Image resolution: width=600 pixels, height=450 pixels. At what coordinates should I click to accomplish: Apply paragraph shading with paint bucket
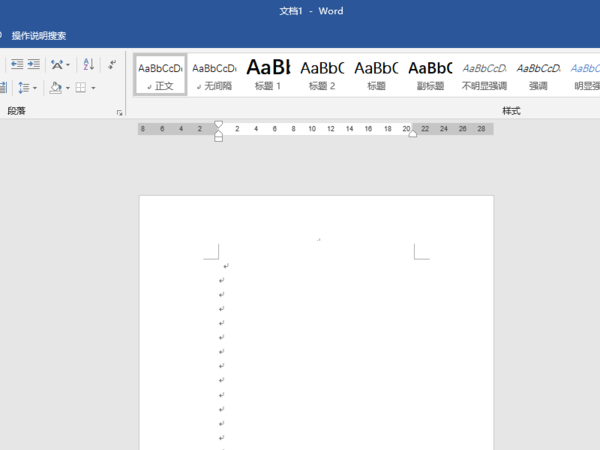pyautogui.click(x=56, y=88)
